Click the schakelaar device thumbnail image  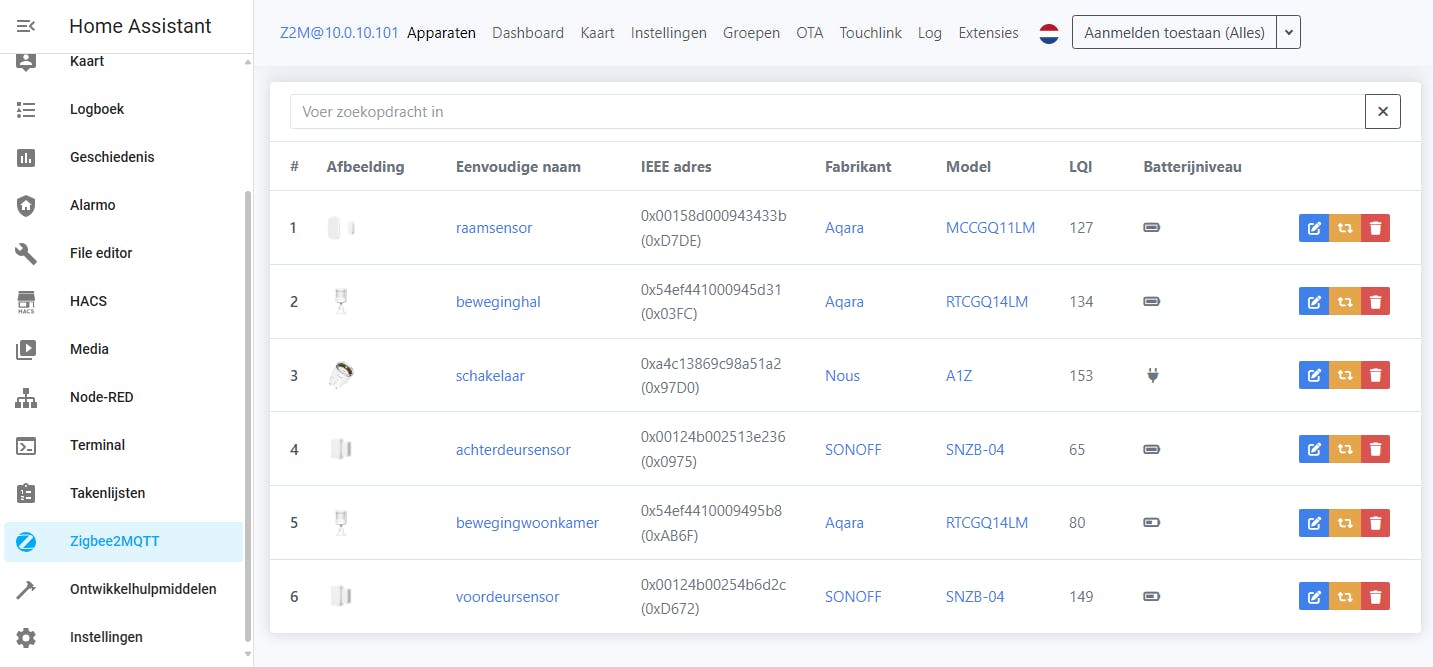click(x=342, y=376)
